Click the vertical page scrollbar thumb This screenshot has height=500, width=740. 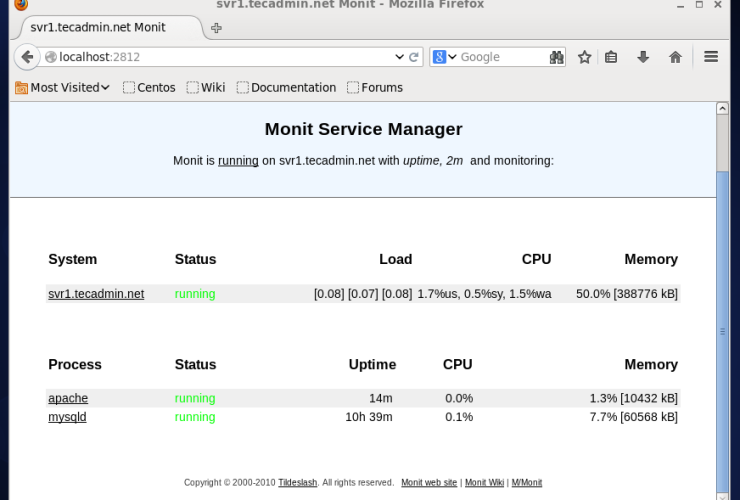[723, 330]
